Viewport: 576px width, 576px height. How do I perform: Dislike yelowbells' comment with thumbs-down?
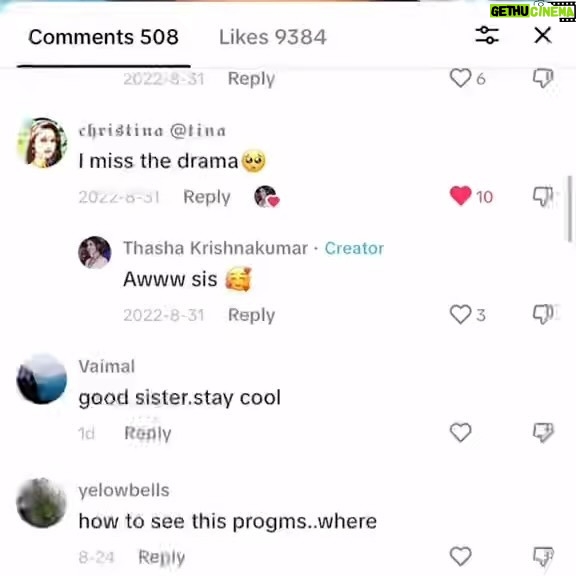tap(543, 556)
